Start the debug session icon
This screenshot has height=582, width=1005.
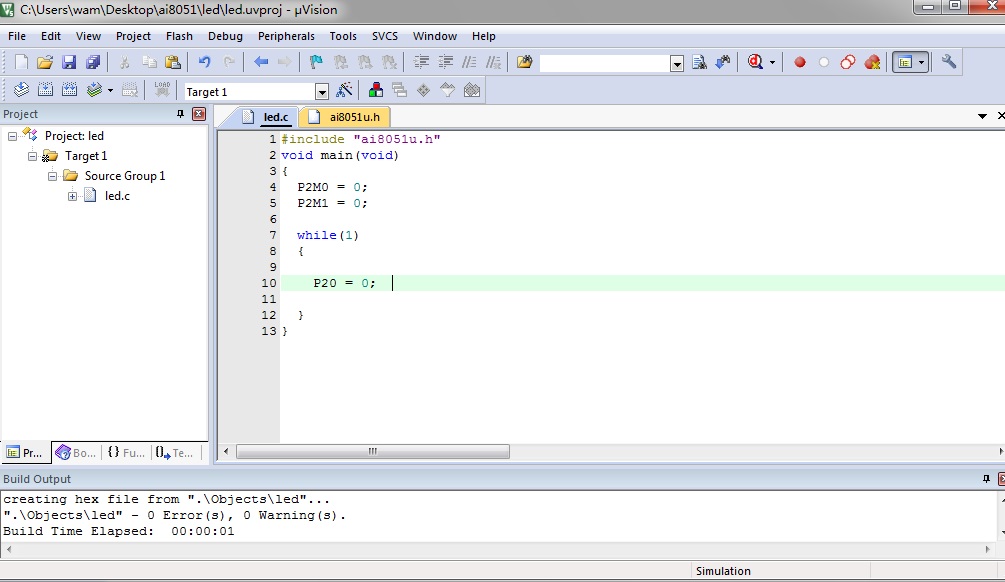click(756, 62)
